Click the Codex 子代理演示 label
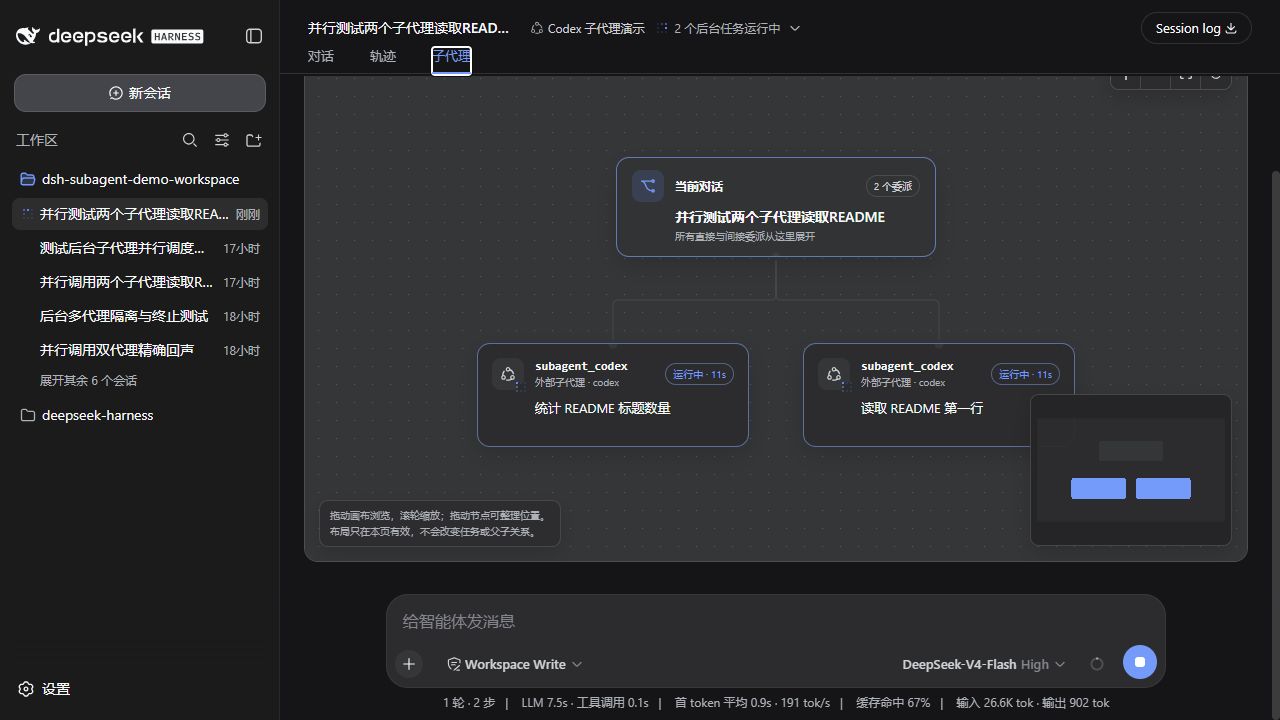Image resolution: width=1280 pixels, height=720 pixels. [588, 29]
